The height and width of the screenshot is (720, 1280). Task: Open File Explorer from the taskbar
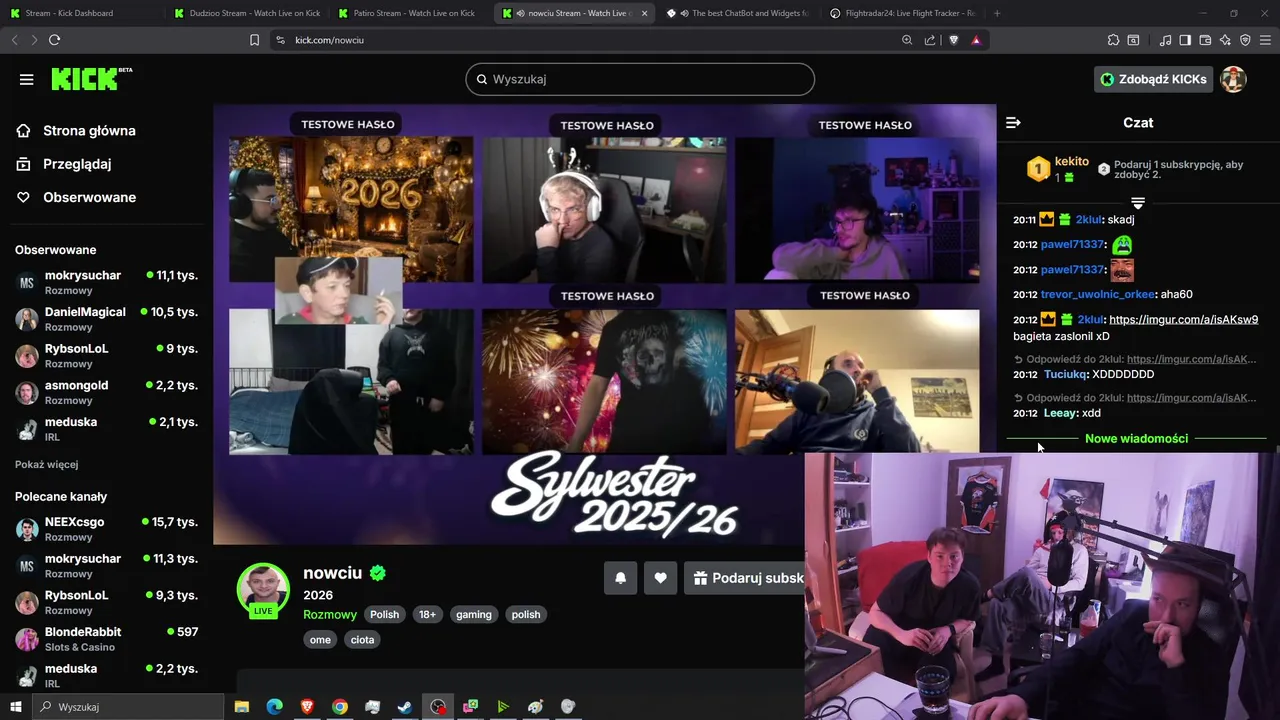[242, 707]
